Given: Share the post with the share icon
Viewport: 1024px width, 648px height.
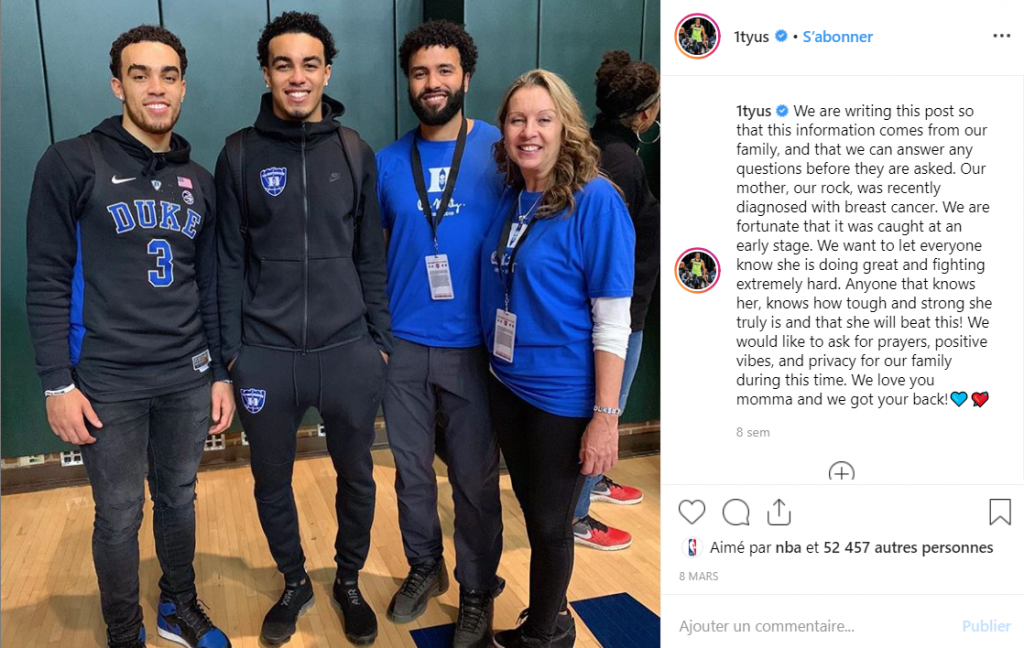Looking at the screenshot, I should [x=779, y=512].
